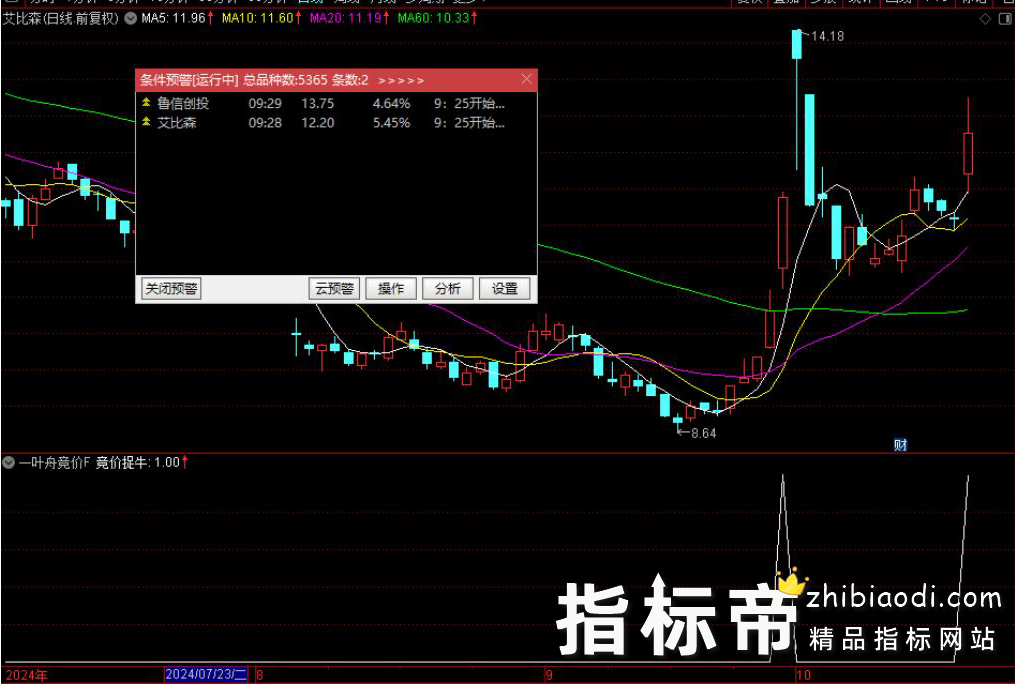Click the alert arrow icon beside 鲁信创投

pyautogui.click(x=146, y=103)
